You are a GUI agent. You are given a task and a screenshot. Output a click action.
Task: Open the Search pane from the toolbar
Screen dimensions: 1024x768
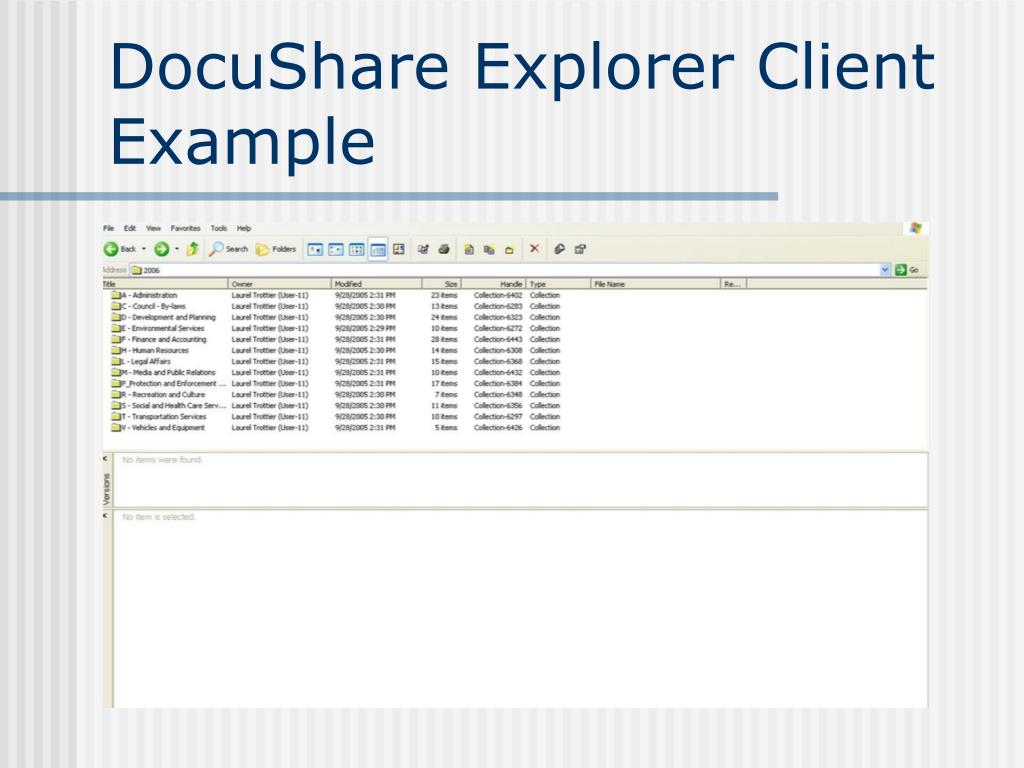pyautogui.click(x=229, y=249)
